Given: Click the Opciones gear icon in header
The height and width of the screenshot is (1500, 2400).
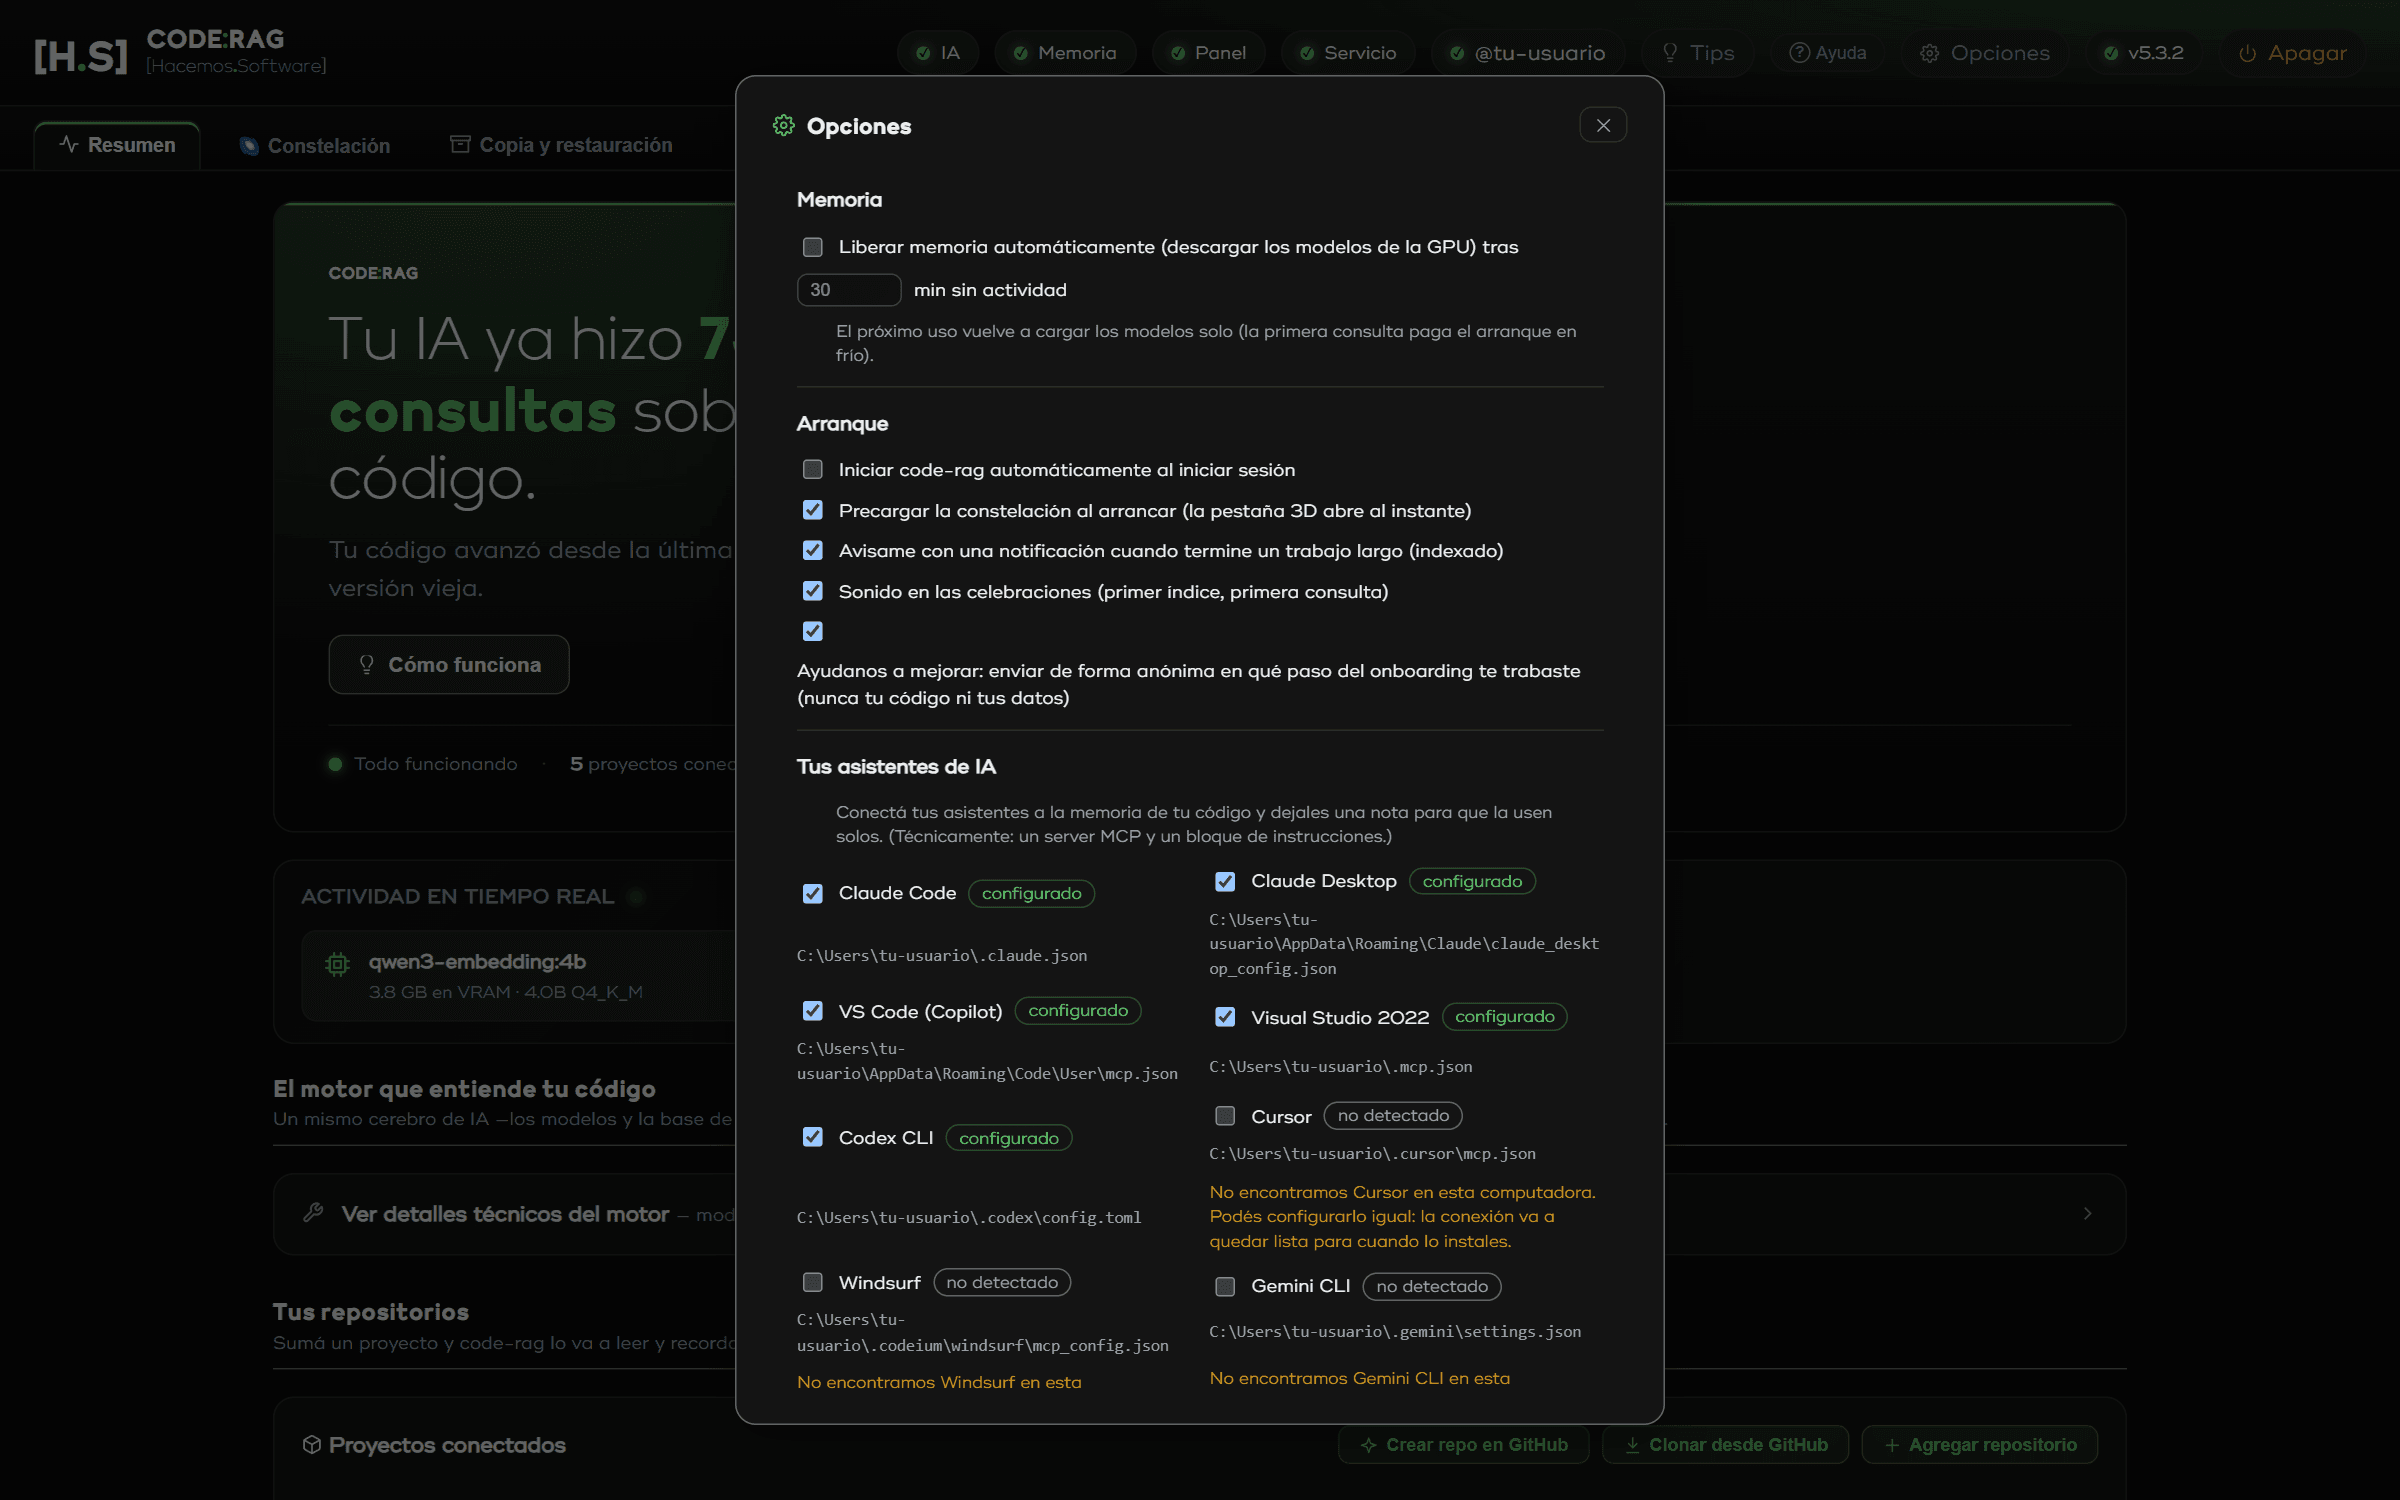Looking at the screenshot, I should click(x=1930, y=53).
